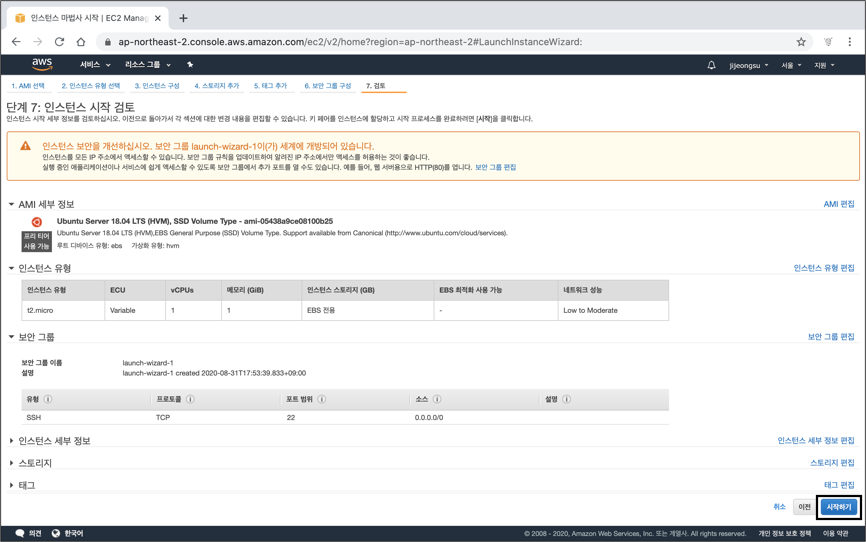
Task: Open the 태그 편집 link
Action: tap(839, 485)
